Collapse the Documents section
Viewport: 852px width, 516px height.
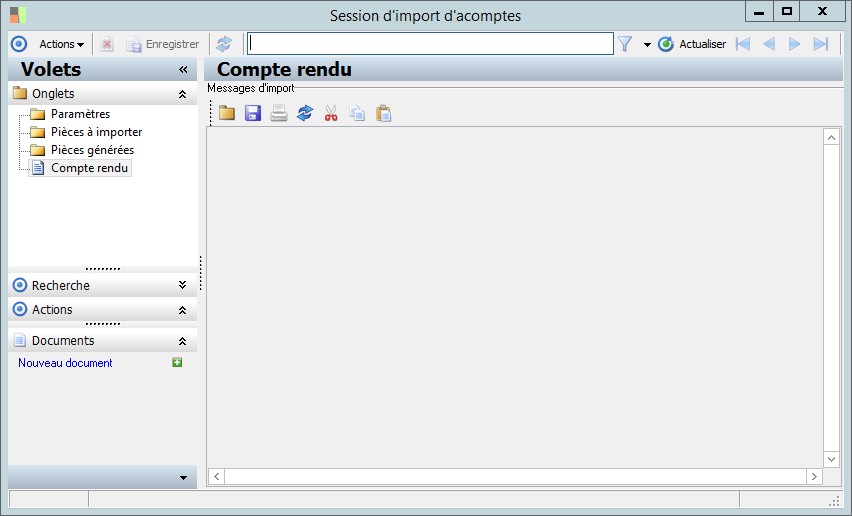(183, 341)
